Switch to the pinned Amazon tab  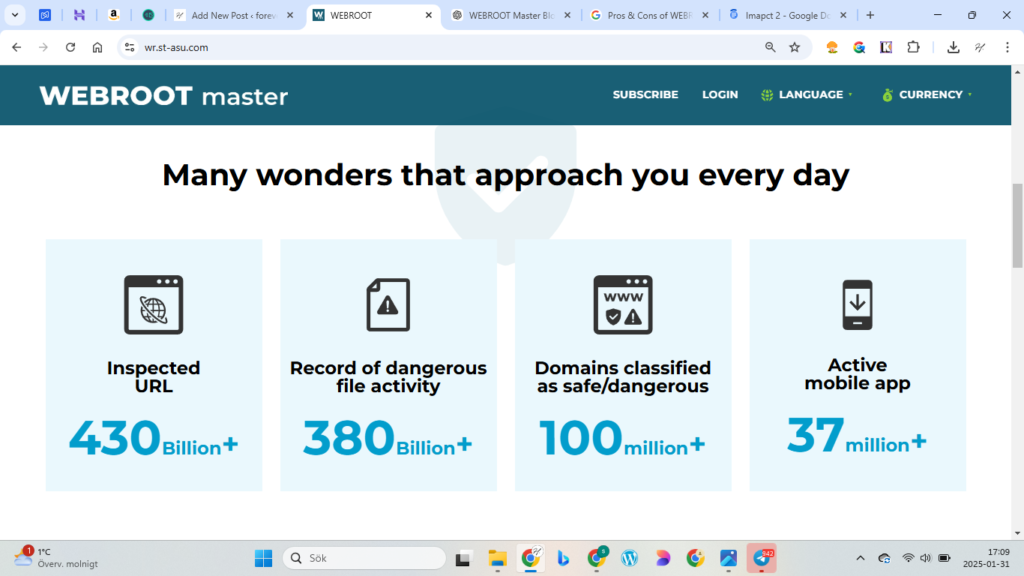(x=114, y=15)
